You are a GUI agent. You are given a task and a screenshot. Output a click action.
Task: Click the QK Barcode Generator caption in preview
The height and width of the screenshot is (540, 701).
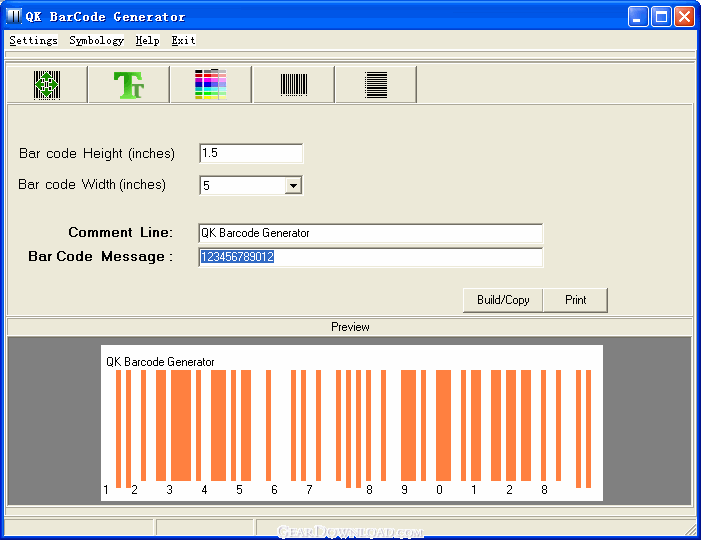pos(160,362)
